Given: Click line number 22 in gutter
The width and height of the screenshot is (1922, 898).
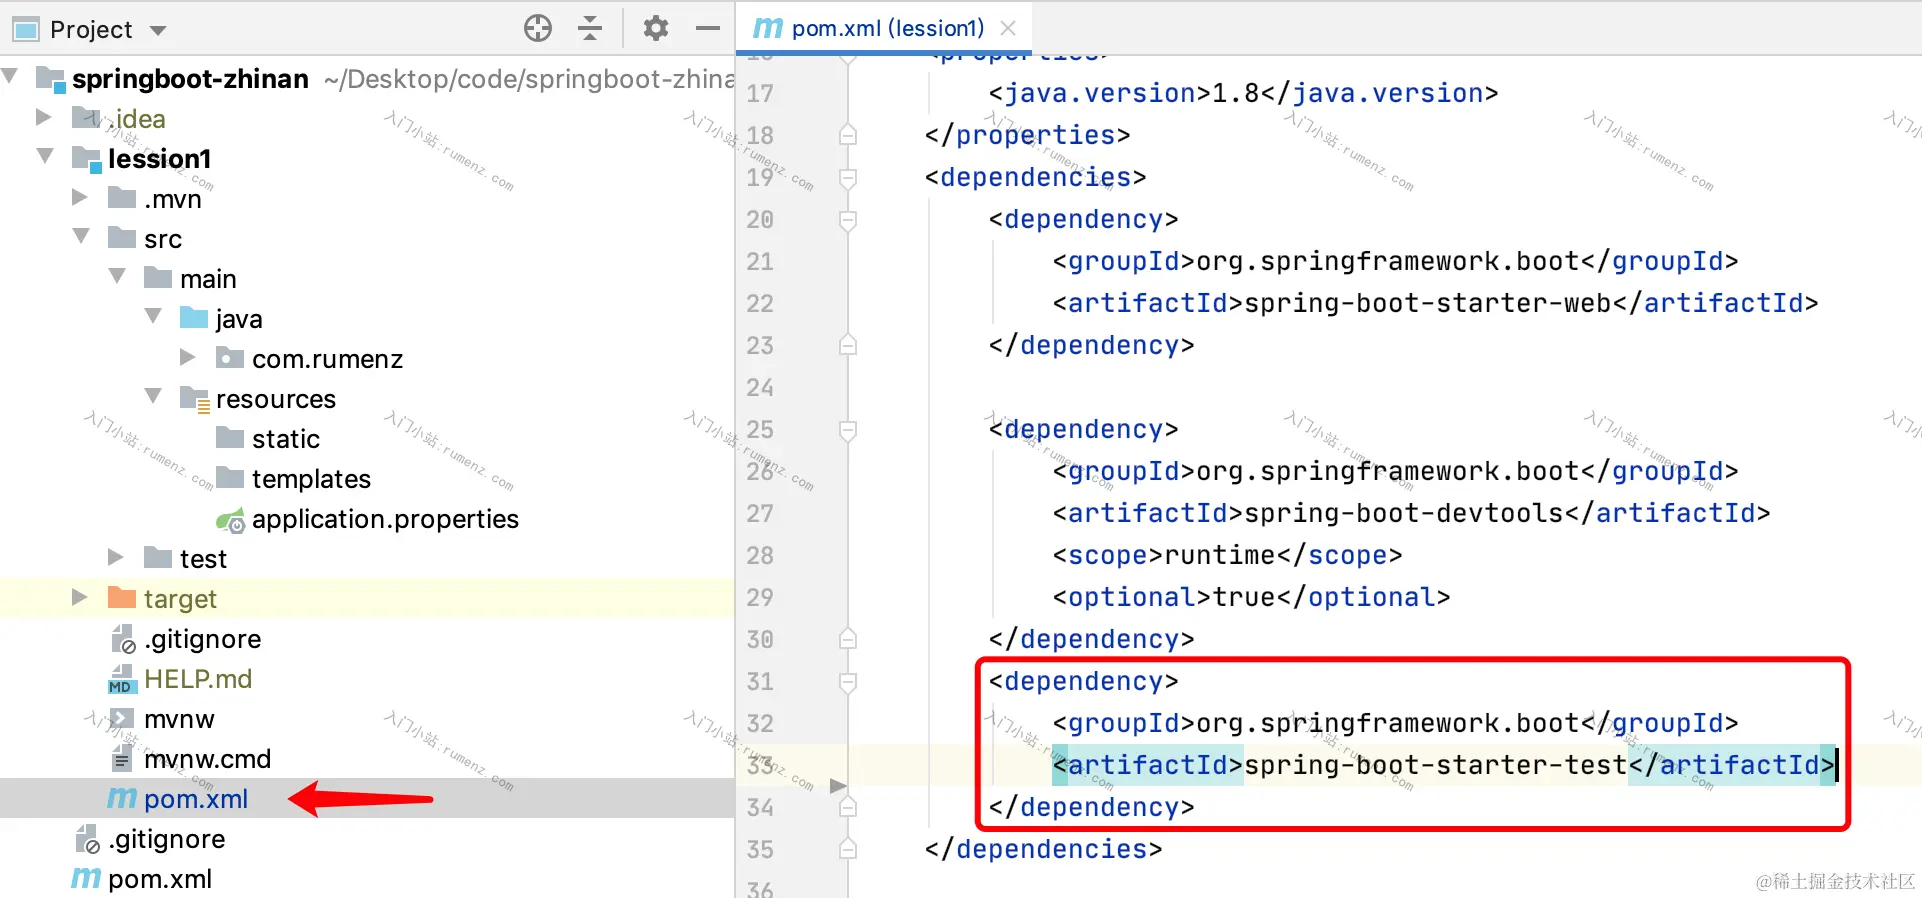Looking at the screenshot, I should [760, 303].
